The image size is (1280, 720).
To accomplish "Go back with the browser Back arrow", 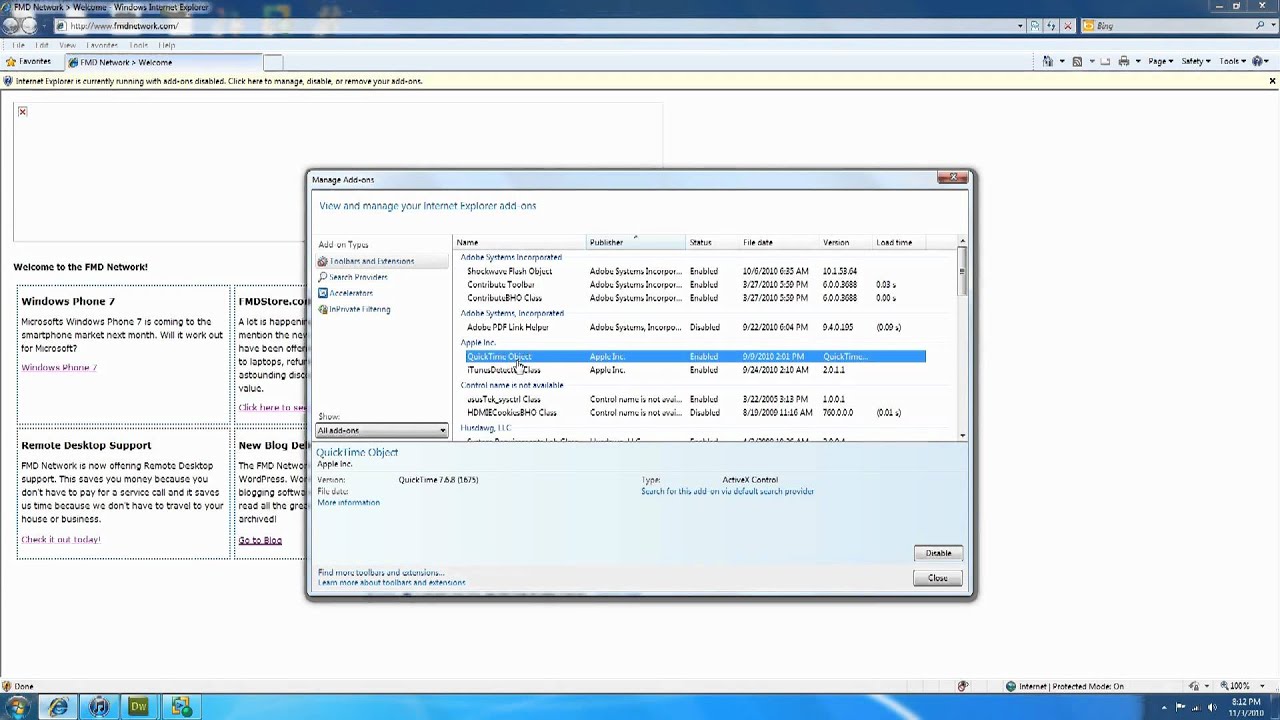I will pyautogui.click(x=11, y=25).
